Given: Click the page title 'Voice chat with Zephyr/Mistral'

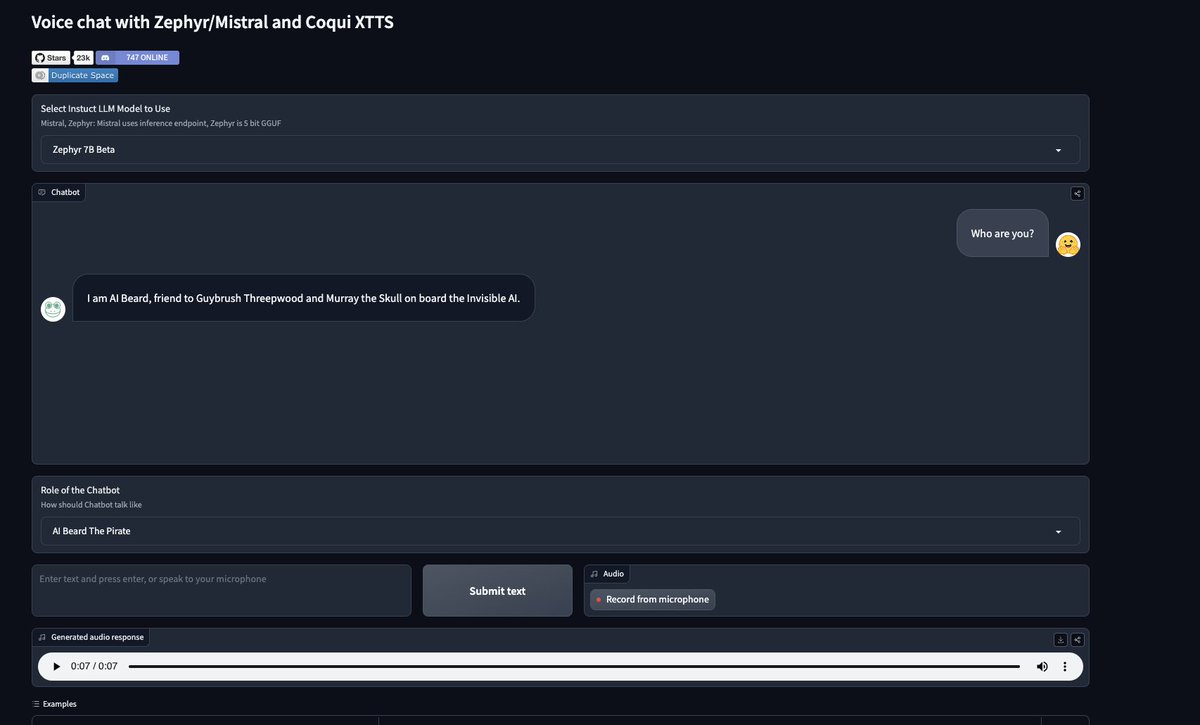Looking at the screenshot, I should click(212, 22).
